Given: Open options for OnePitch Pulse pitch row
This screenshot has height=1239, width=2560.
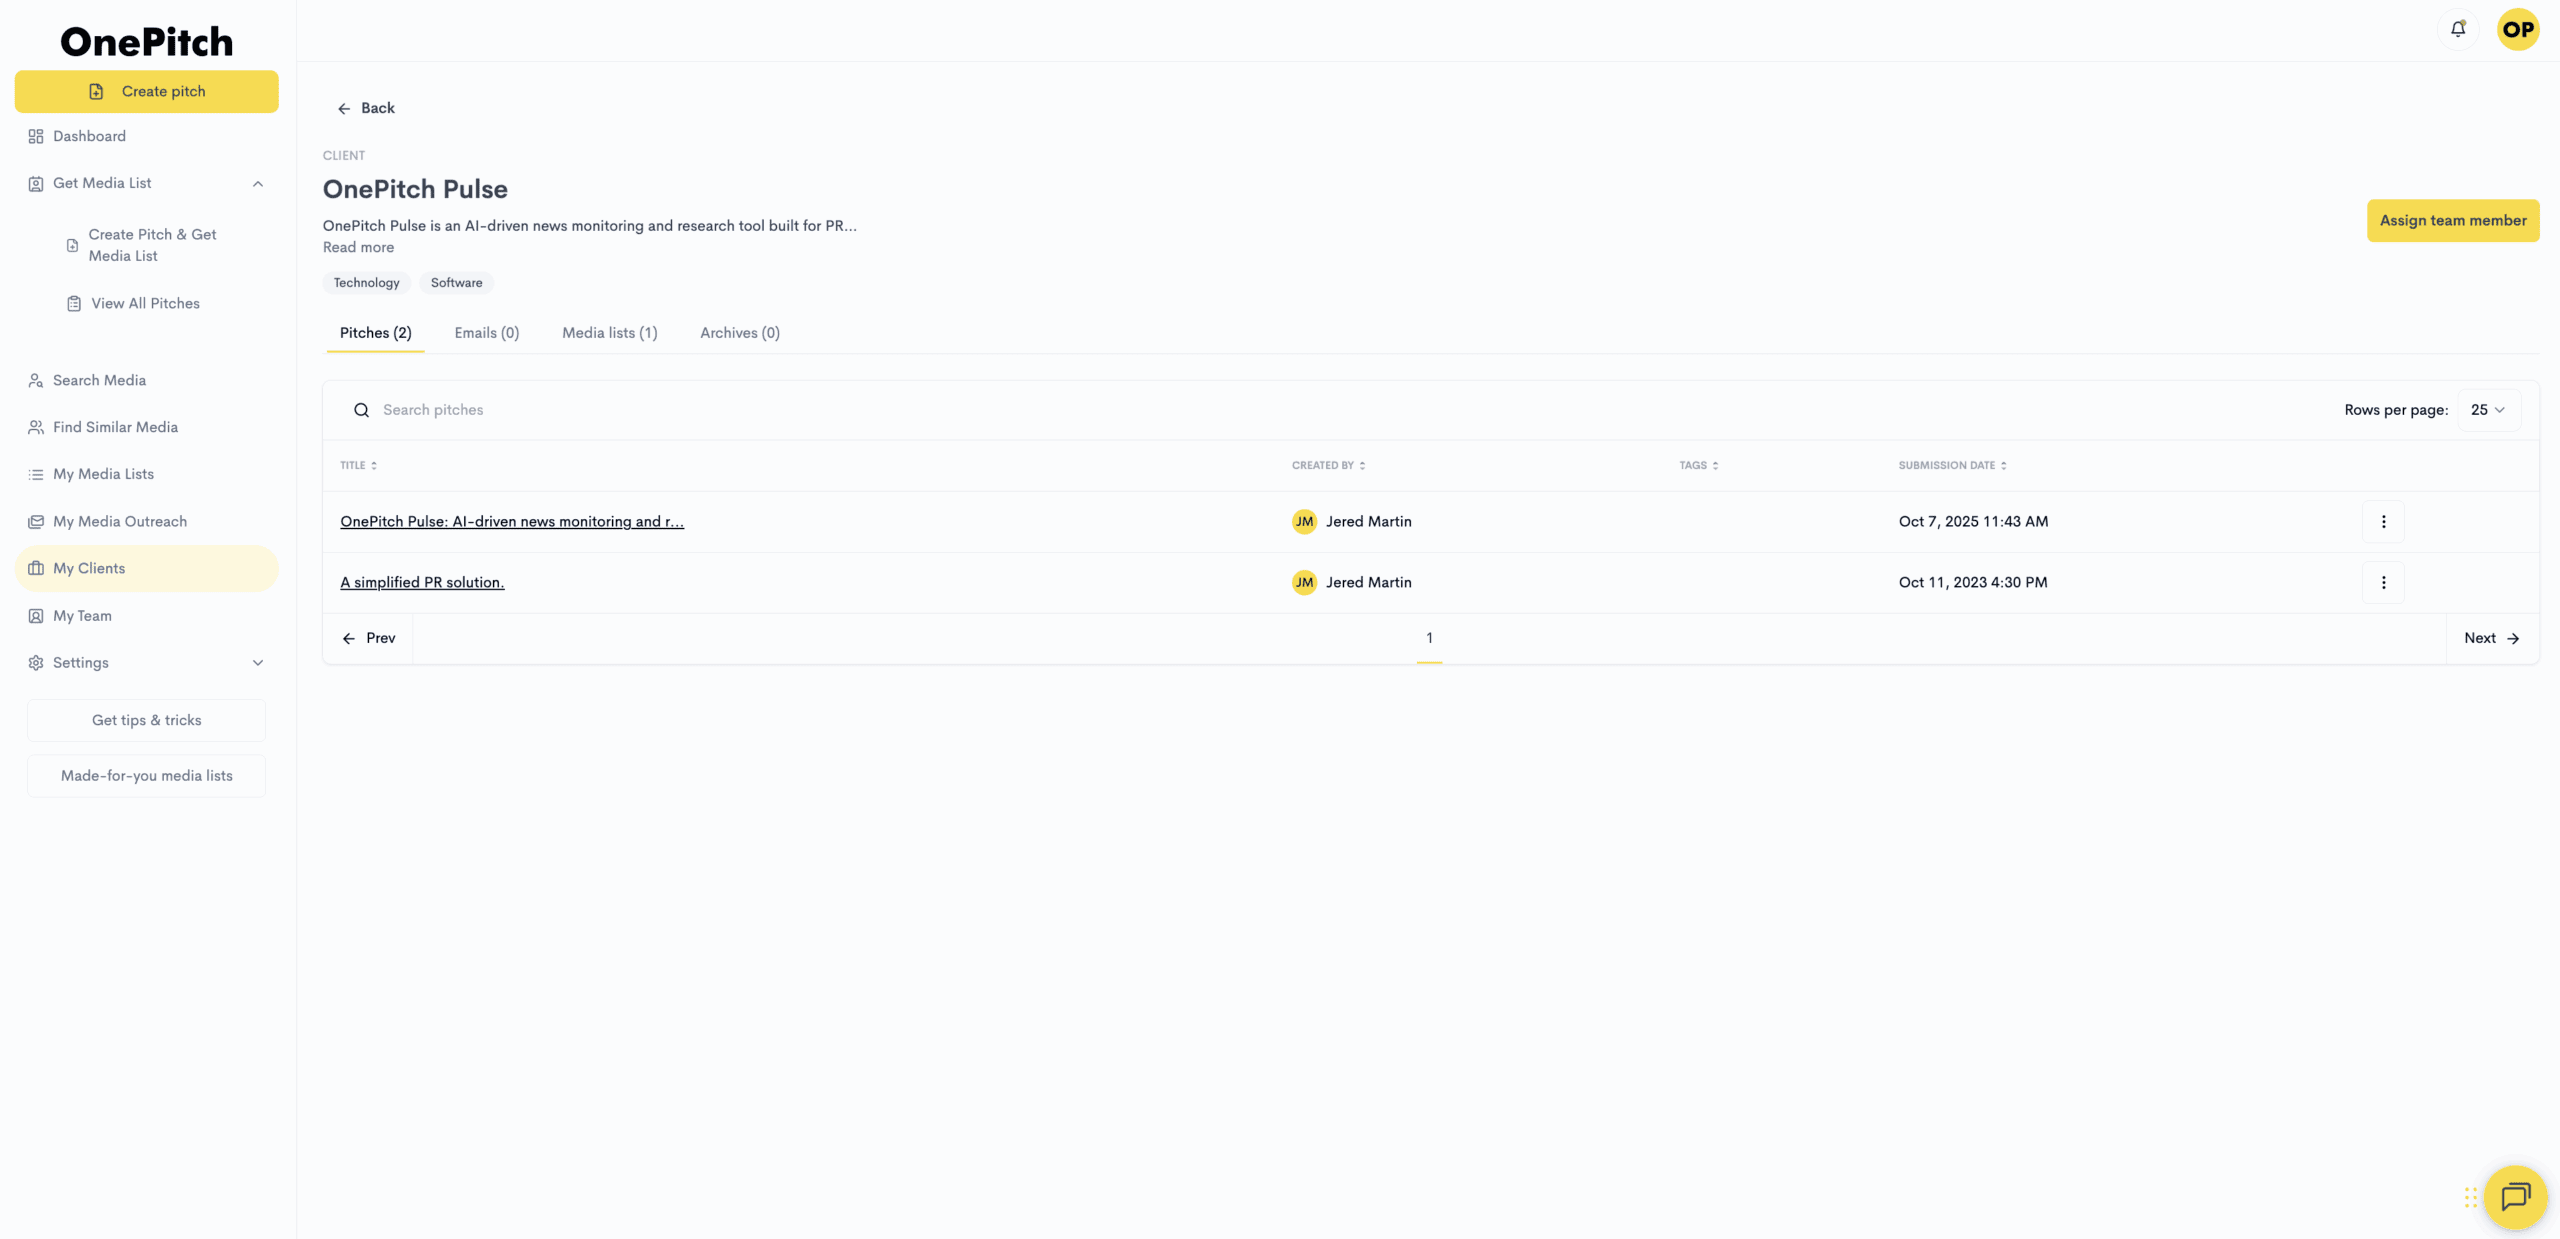Looking at the screenshot, I should click(x=2383, y=521).
